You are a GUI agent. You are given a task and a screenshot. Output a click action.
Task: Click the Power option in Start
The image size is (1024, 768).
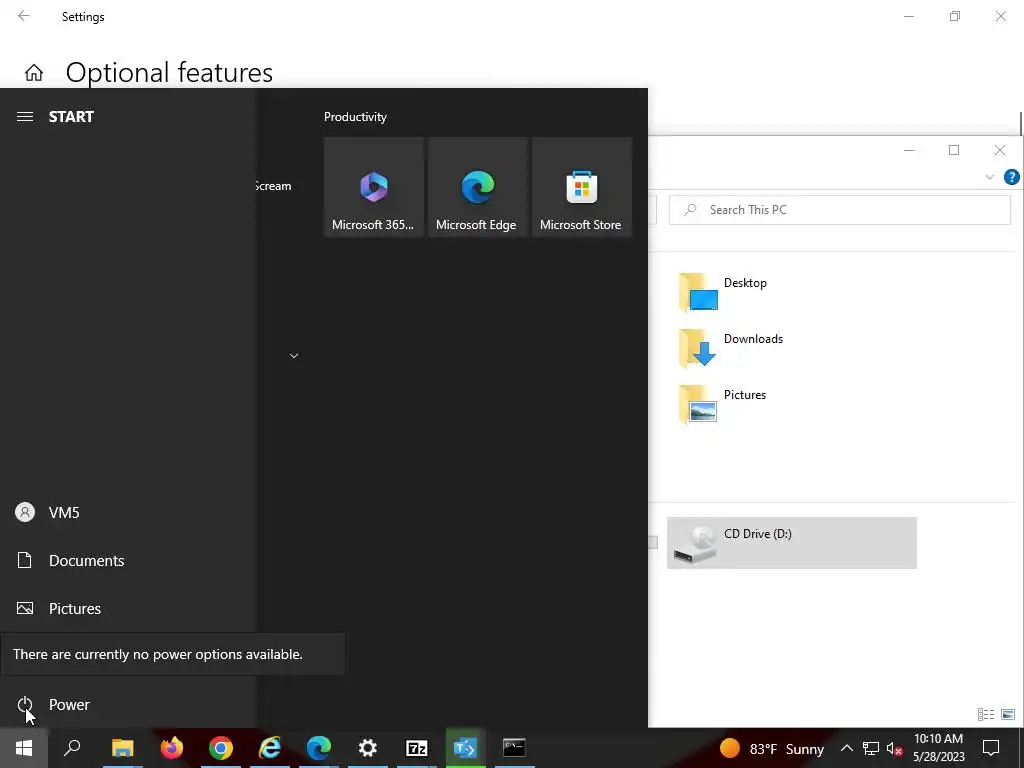127,705
